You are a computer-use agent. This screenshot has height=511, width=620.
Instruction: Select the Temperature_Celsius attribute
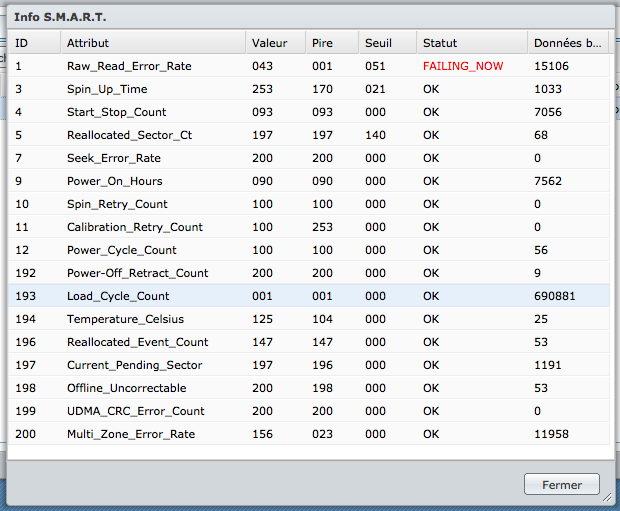(x=125, y=319)
